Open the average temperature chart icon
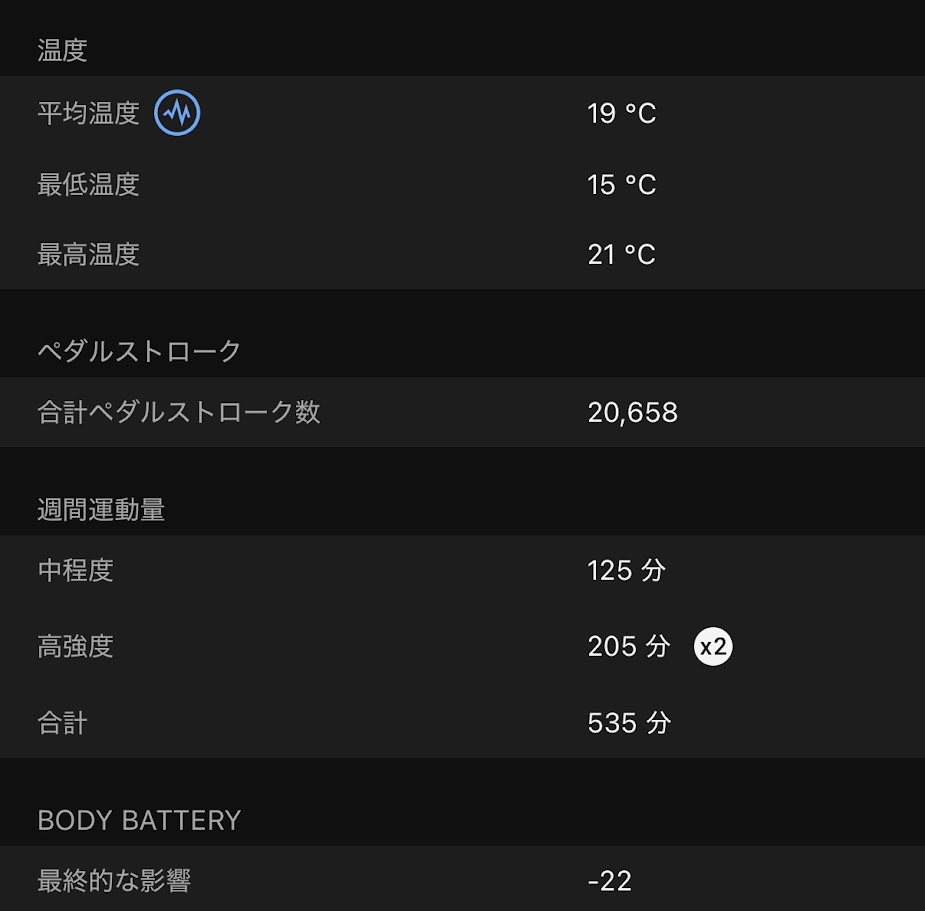925x911 pixels. (x=177, y=113)
